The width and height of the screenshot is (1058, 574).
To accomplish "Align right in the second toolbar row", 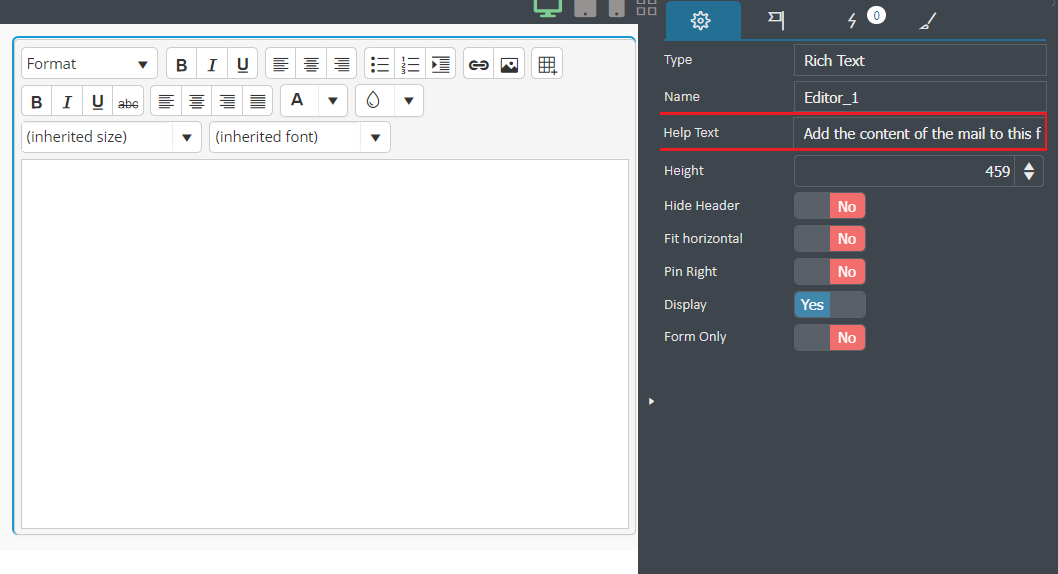I will point(227,101).
